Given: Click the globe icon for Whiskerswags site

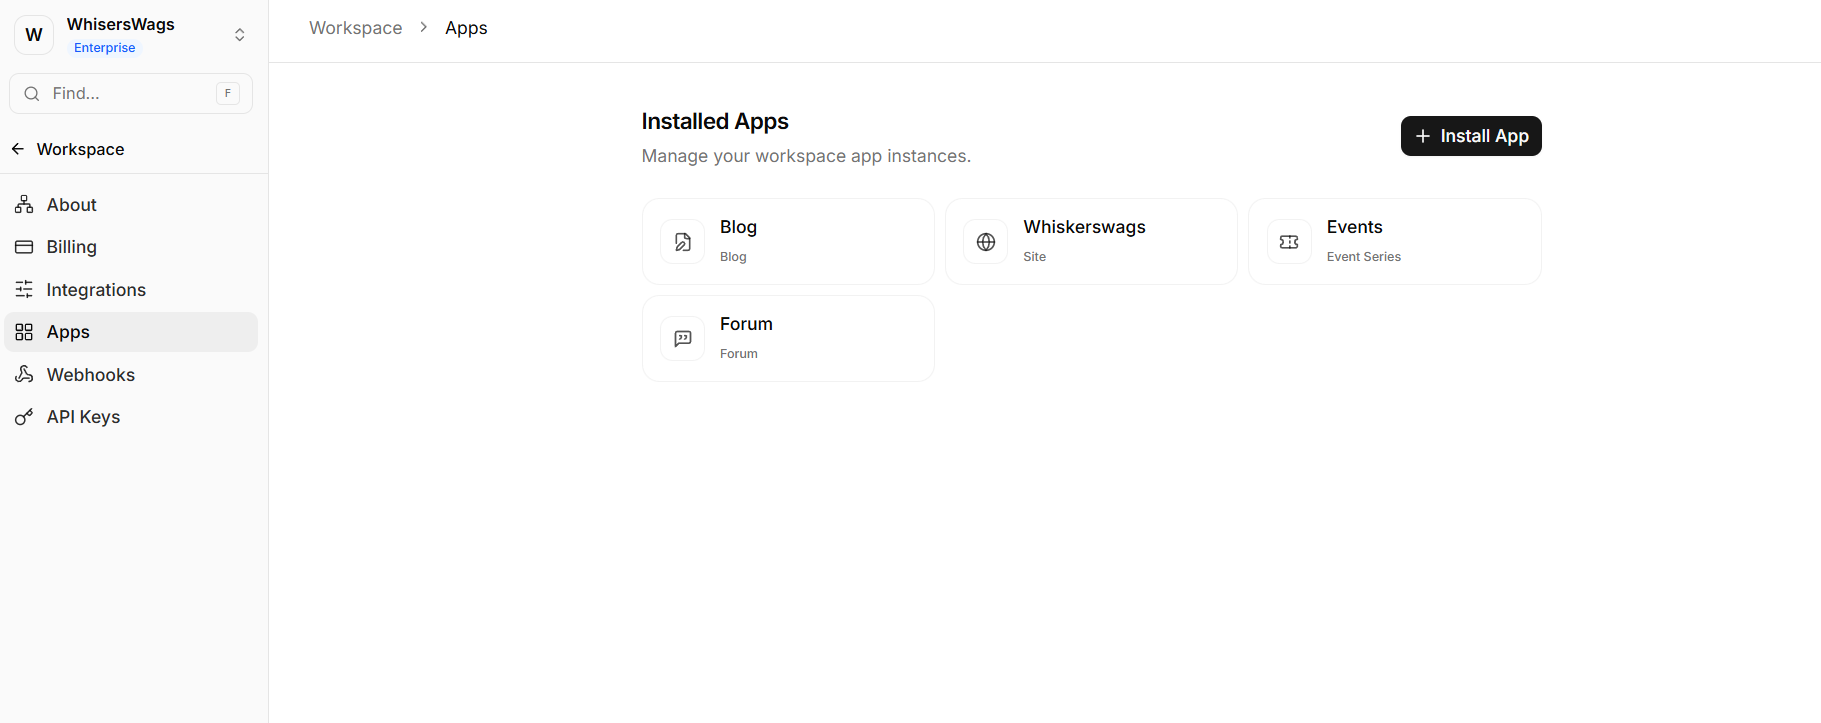Looking at the screenshot, I should click(985, 242).
